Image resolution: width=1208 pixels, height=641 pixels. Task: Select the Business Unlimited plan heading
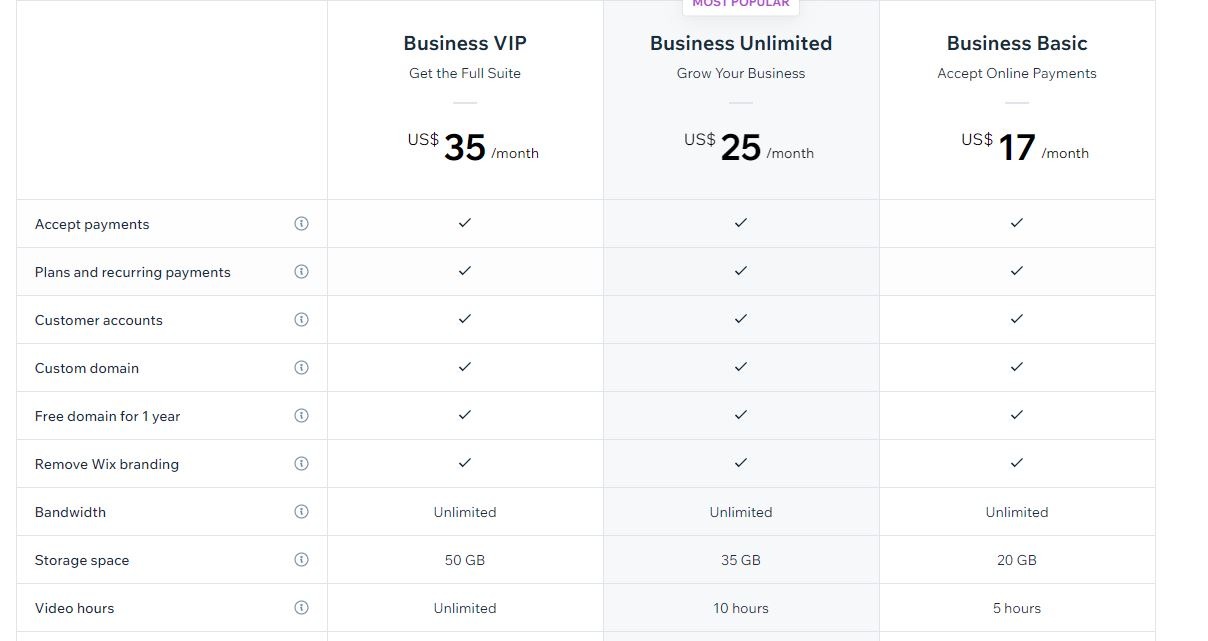click(x=741, y=43)
